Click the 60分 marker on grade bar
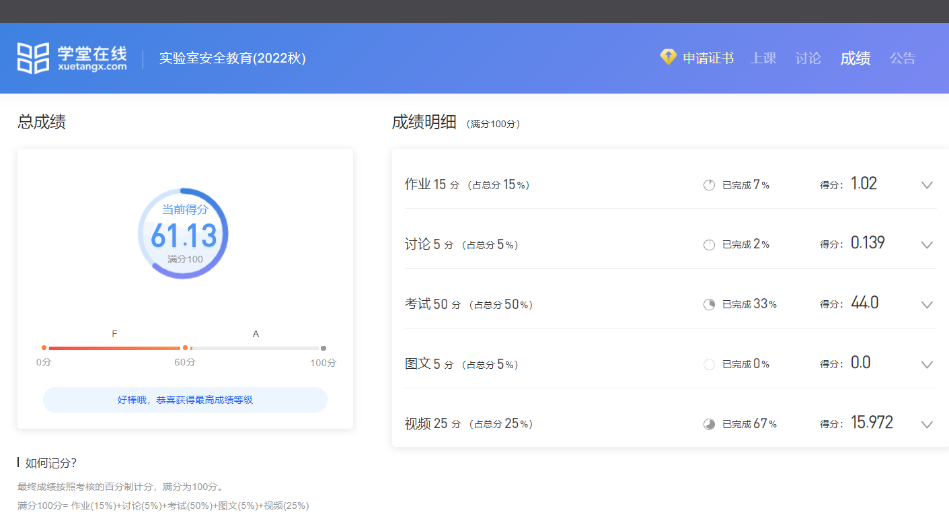Image resolution: width=949 pixels, height=527 pixels. (x=185, y=348)
